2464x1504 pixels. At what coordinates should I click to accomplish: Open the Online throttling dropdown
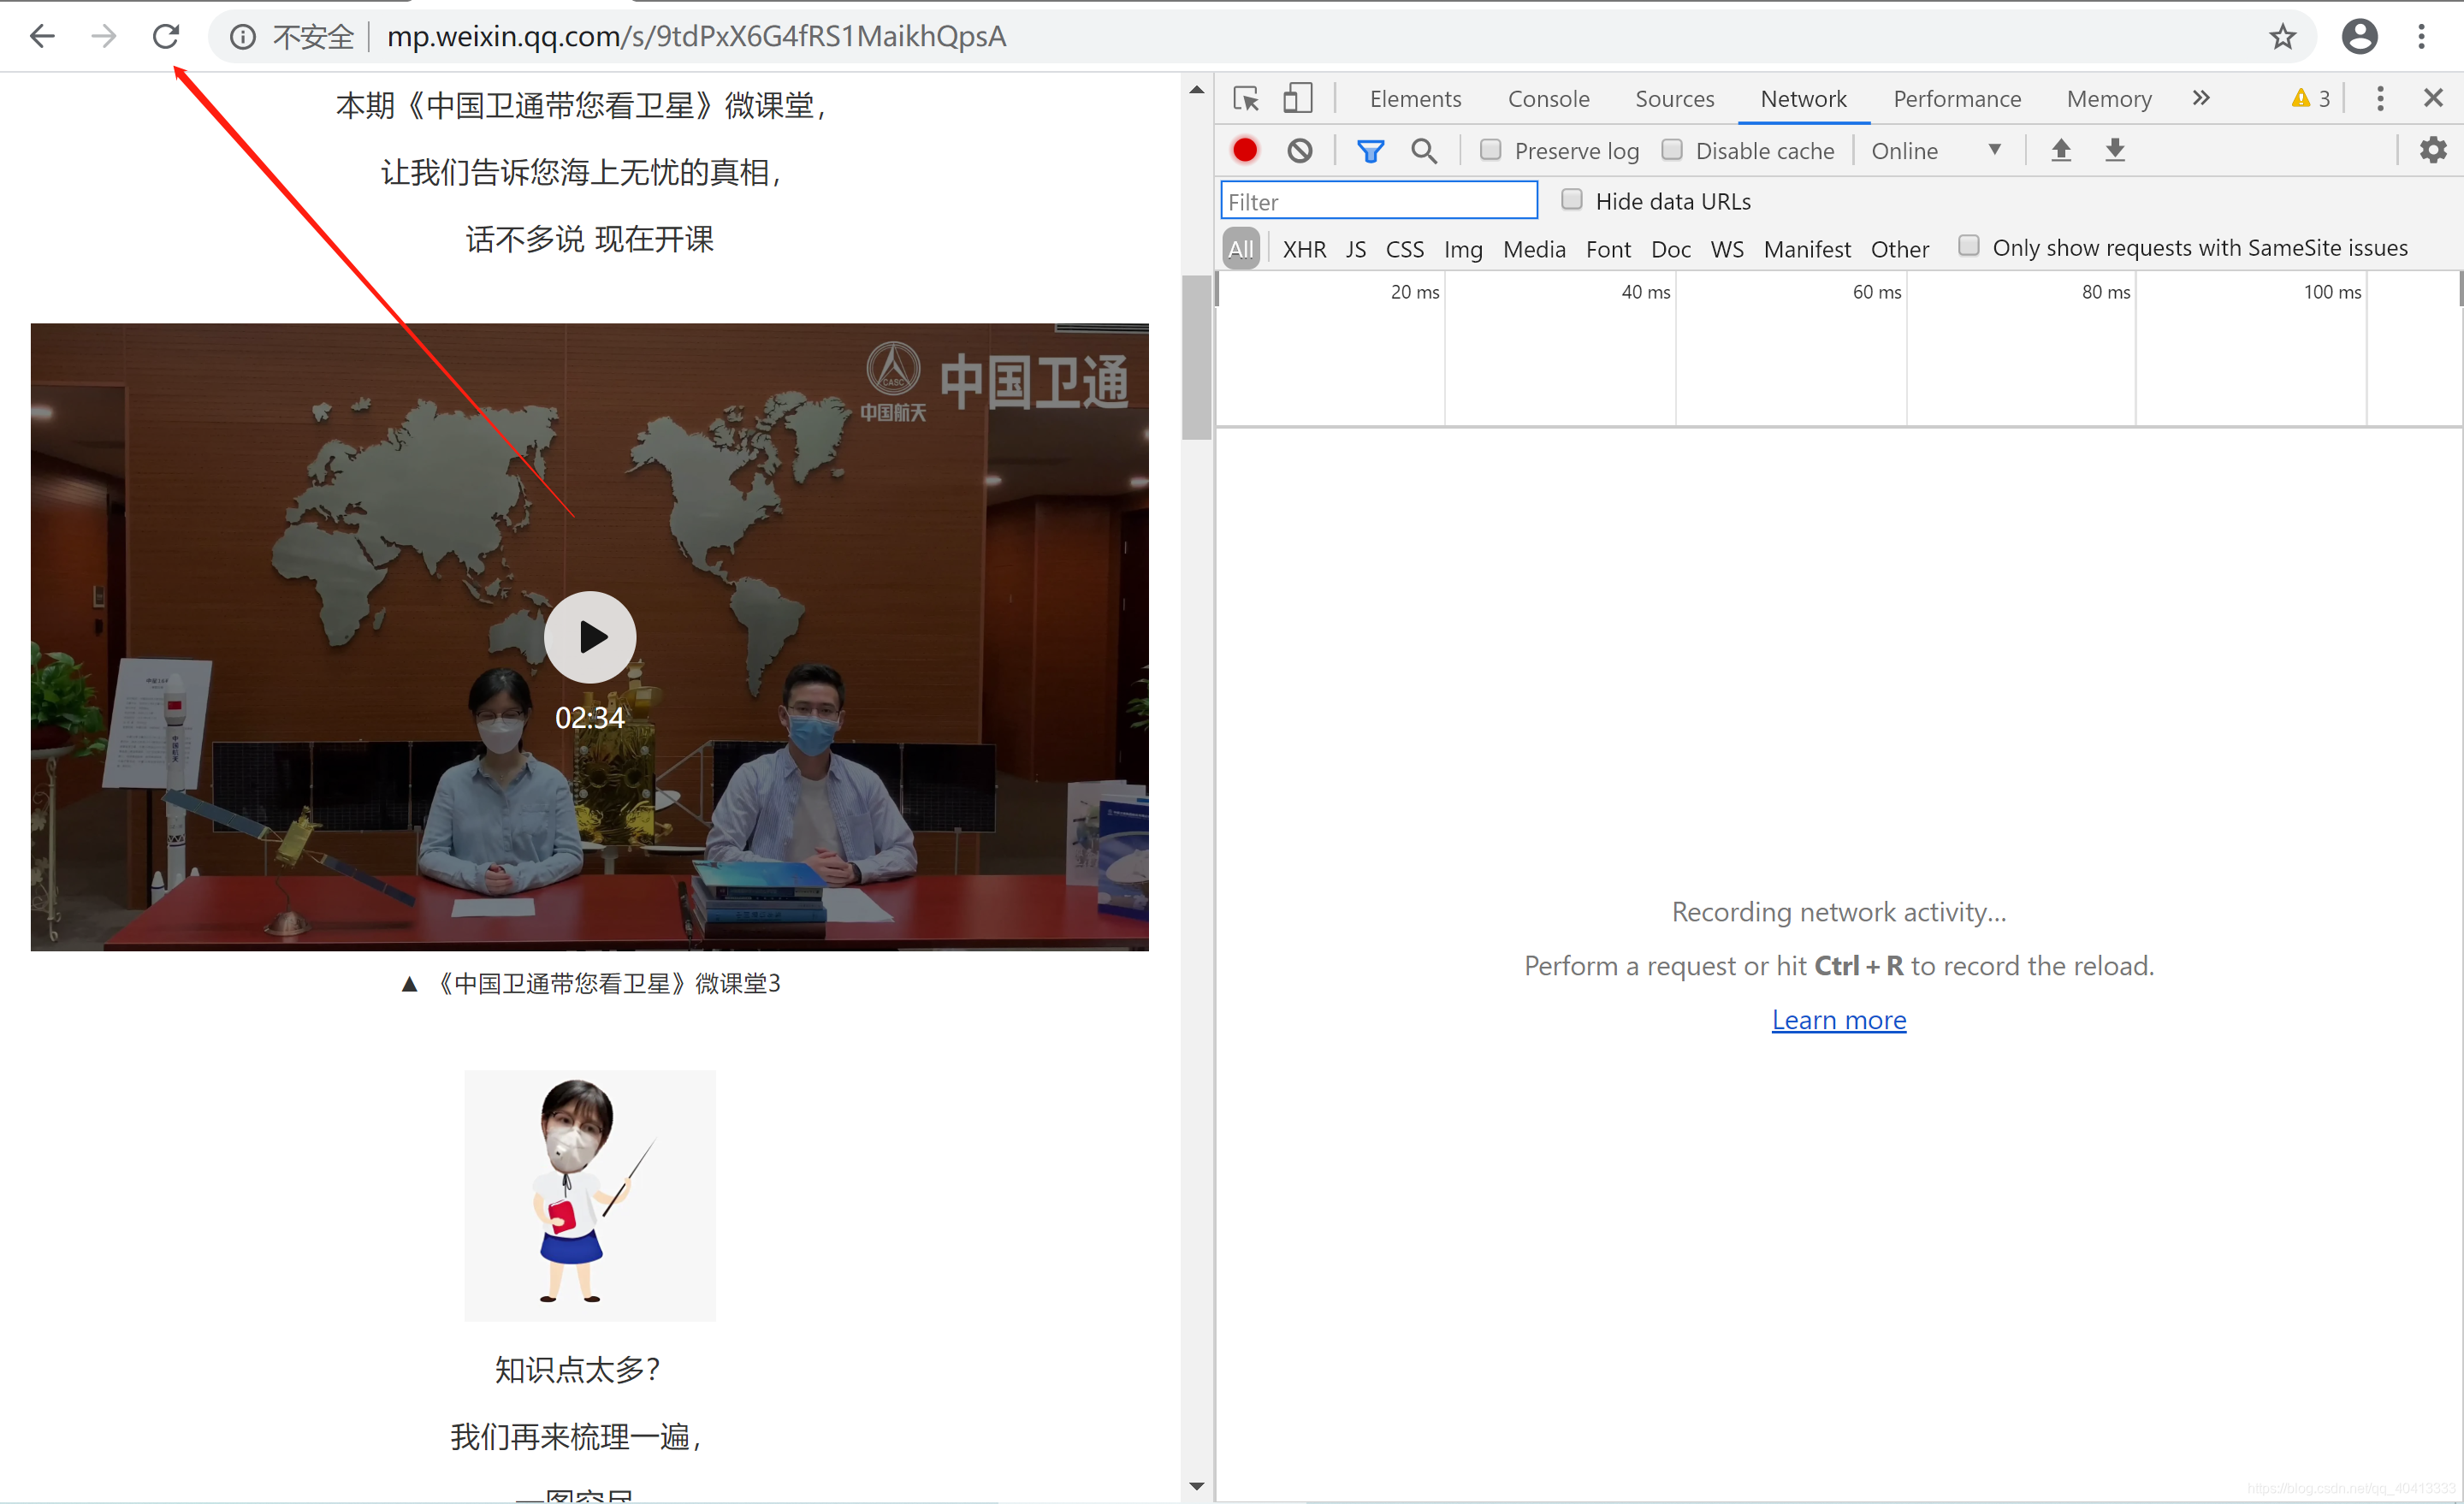1936,150
